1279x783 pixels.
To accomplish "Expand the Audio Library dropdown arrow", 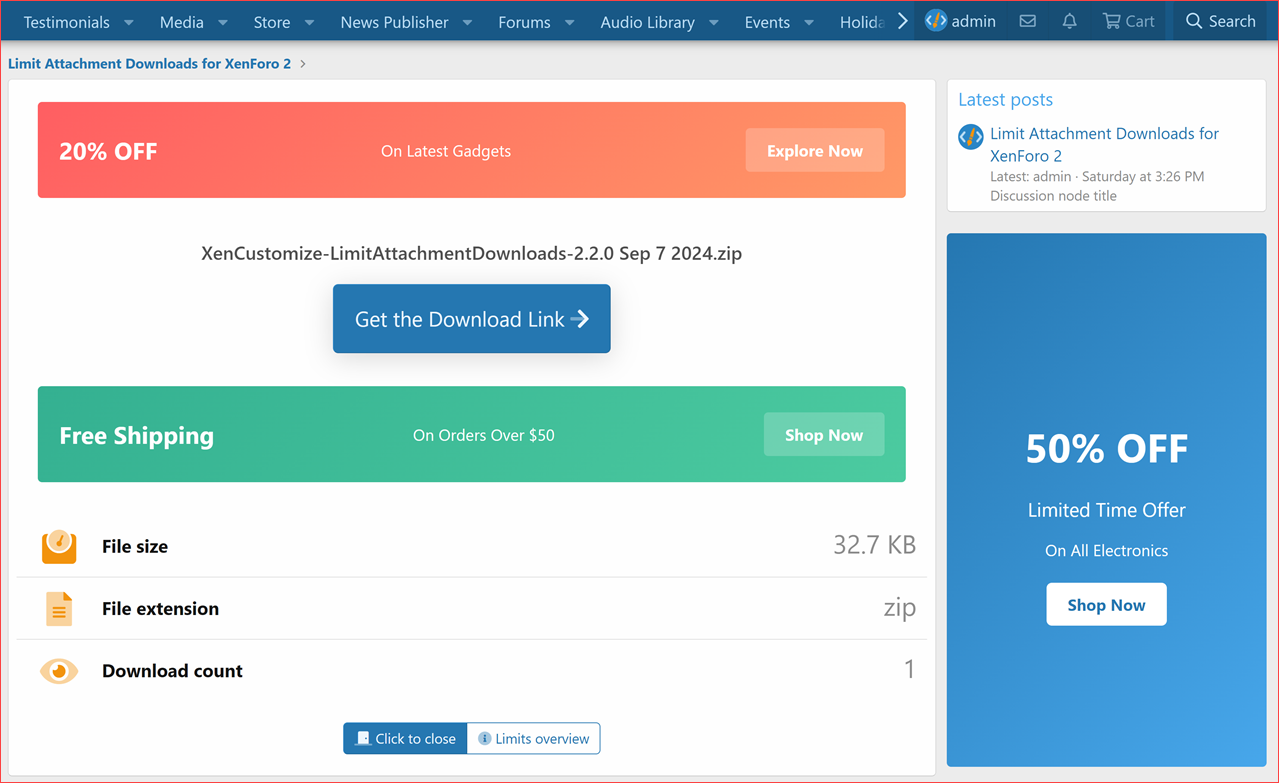I will pyautogui.click(x=714, y=22).
